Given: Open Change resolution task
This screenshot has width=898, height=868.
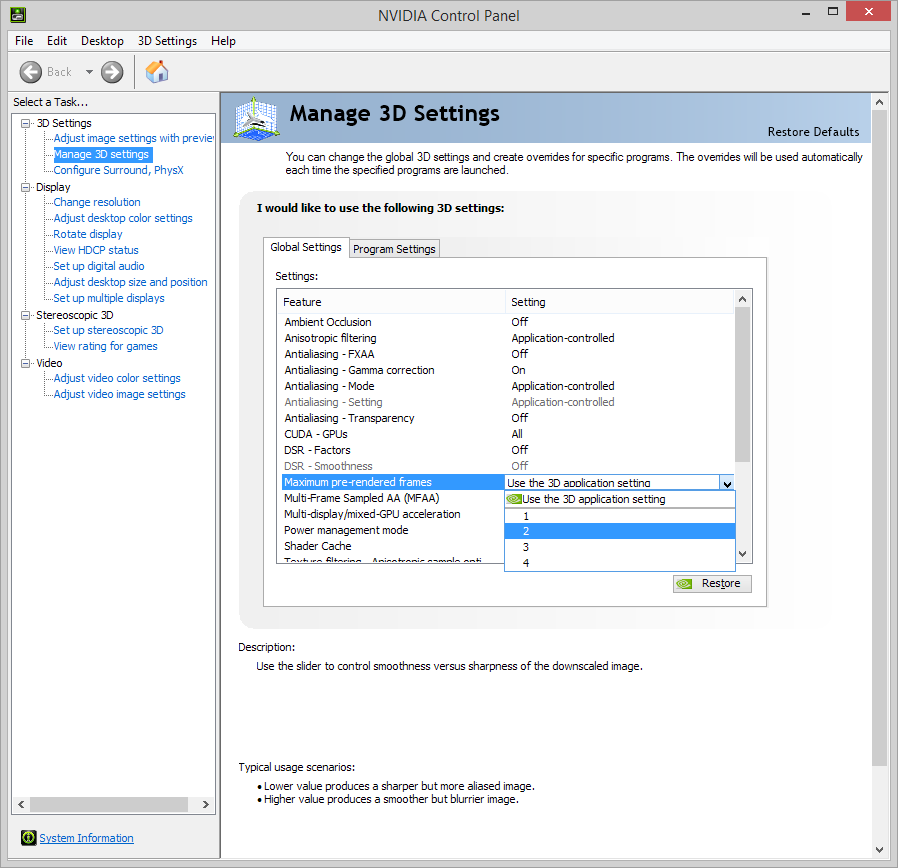Looking at the screenshot, I should pos(97,202).
